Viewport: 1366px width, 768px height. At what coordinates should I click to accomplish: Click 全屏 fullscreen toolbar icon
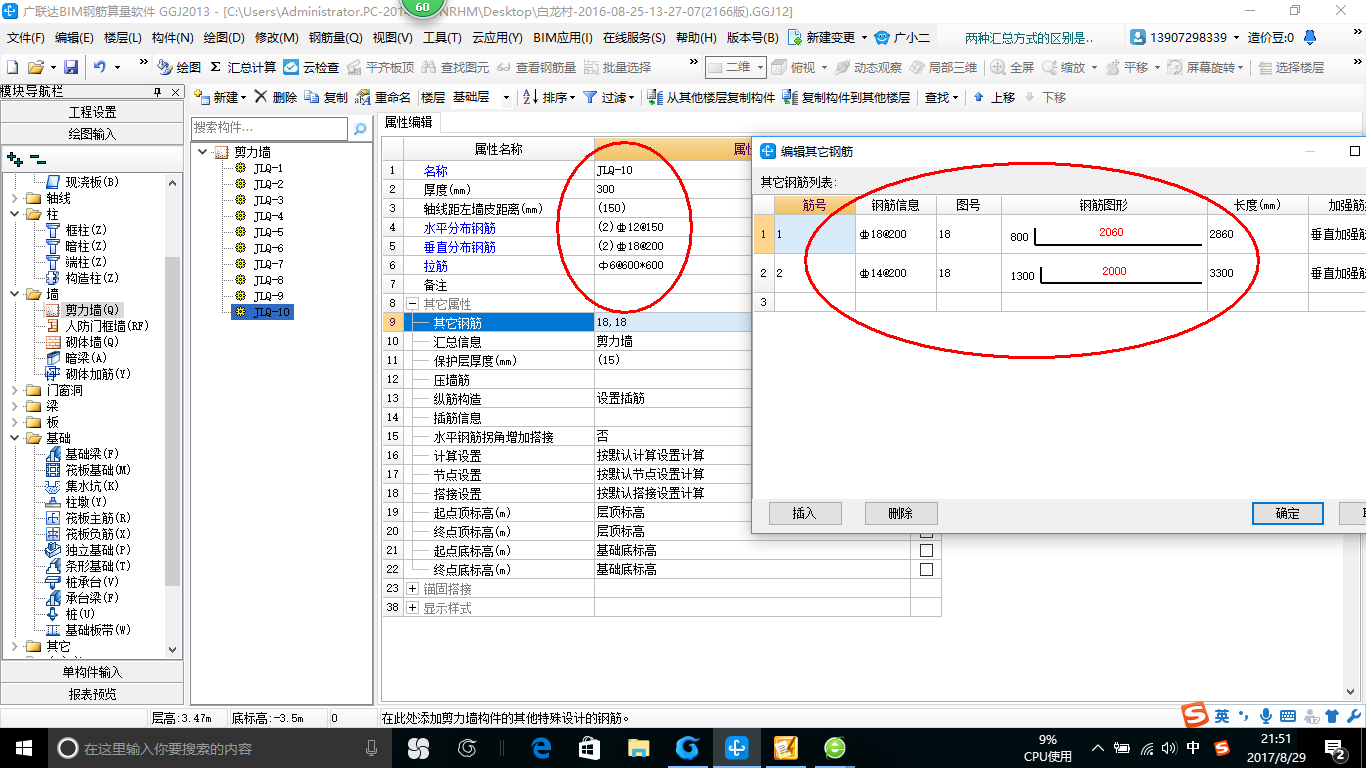coord(1012,67)
